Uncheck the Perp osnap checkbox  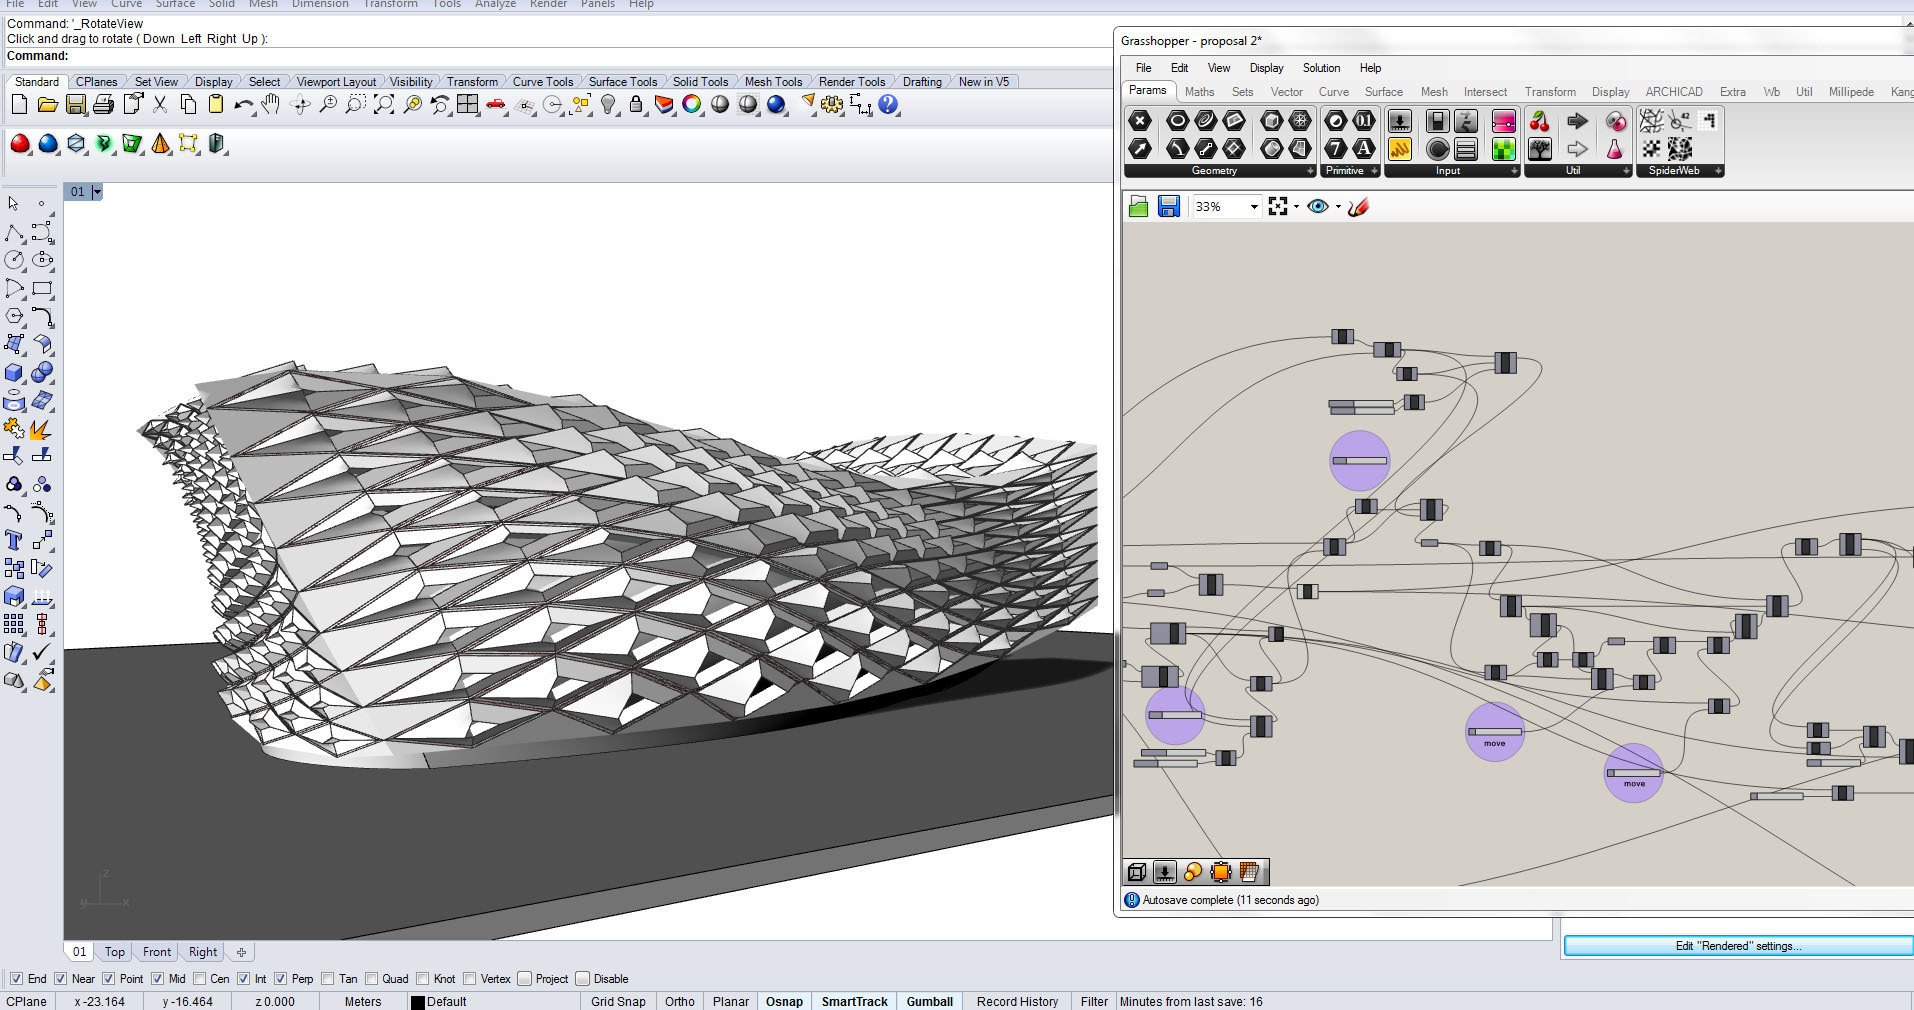coord(281,979)
